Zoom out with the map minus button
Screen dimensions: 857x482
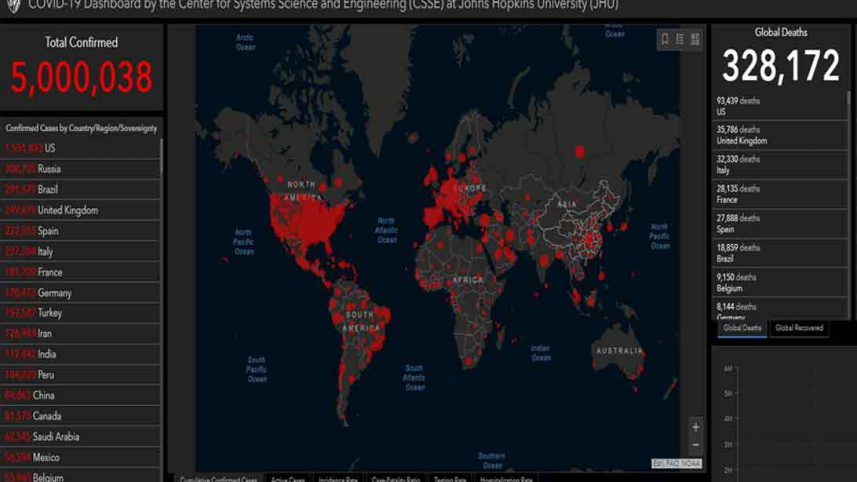coord(696,445)
